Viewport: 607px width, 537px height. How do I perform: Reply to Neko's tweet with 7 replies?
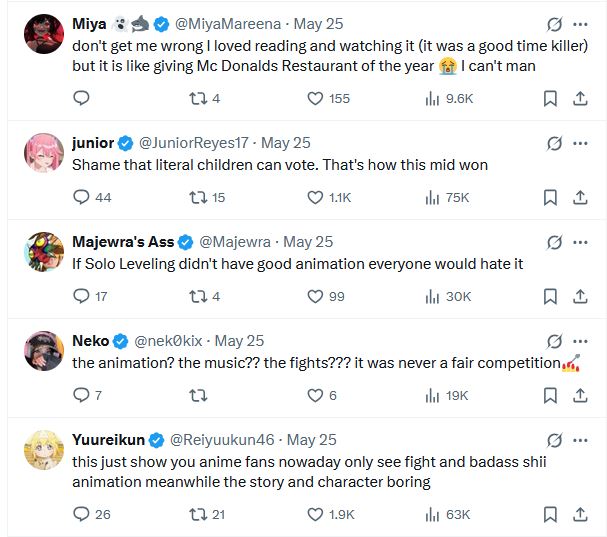tap(82, 395)
